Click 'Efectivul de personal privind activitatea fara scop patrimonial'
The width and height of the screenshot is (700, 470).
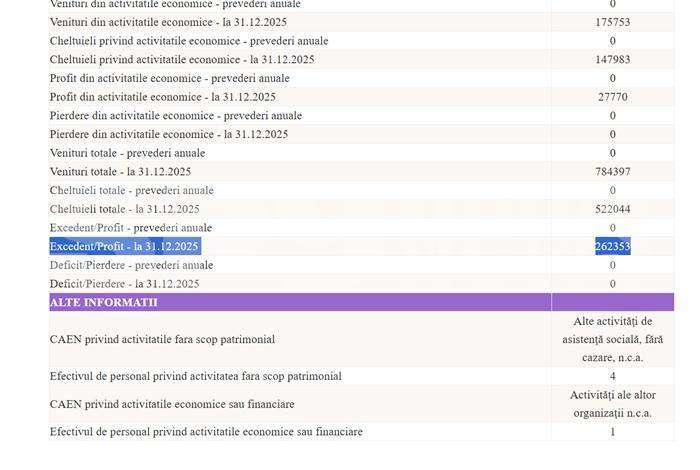[x=196, y=377]
